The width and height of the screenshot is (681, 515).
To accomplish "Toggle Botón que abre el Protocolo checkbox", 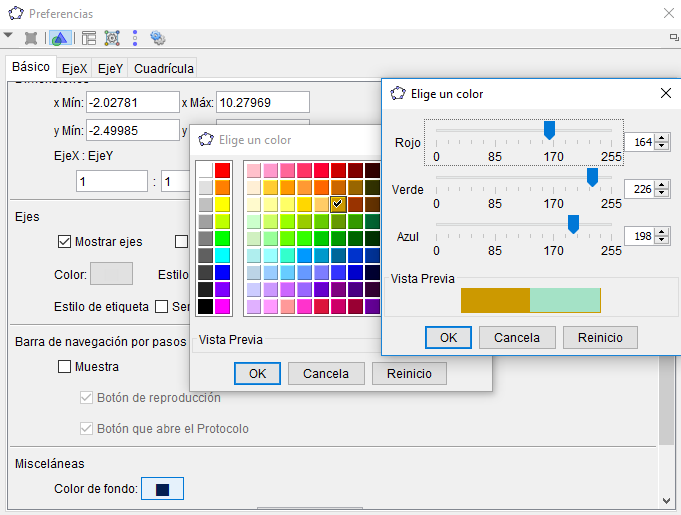I will [x=86, y=429].
